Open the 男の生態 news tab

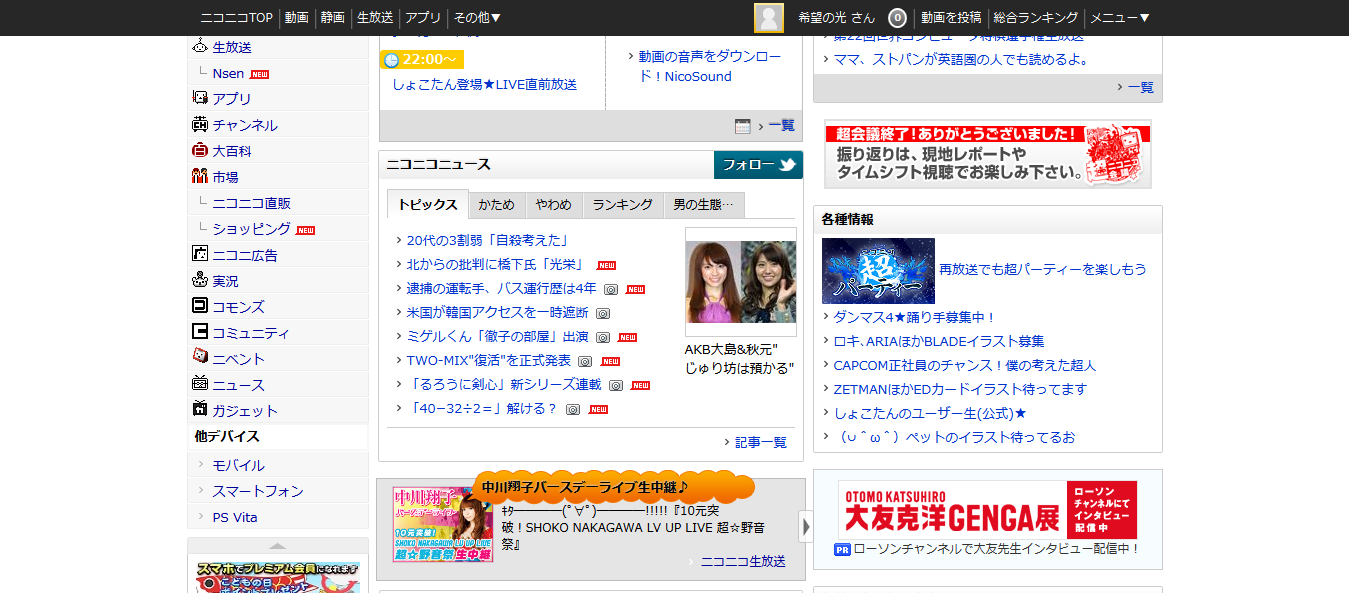pos(704,205)
